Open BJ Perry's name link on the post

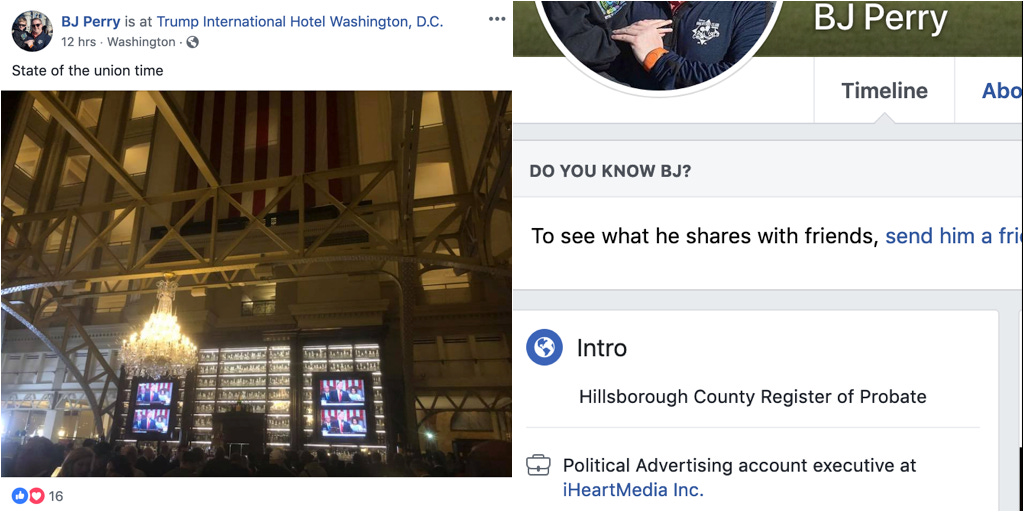point(90,21)
